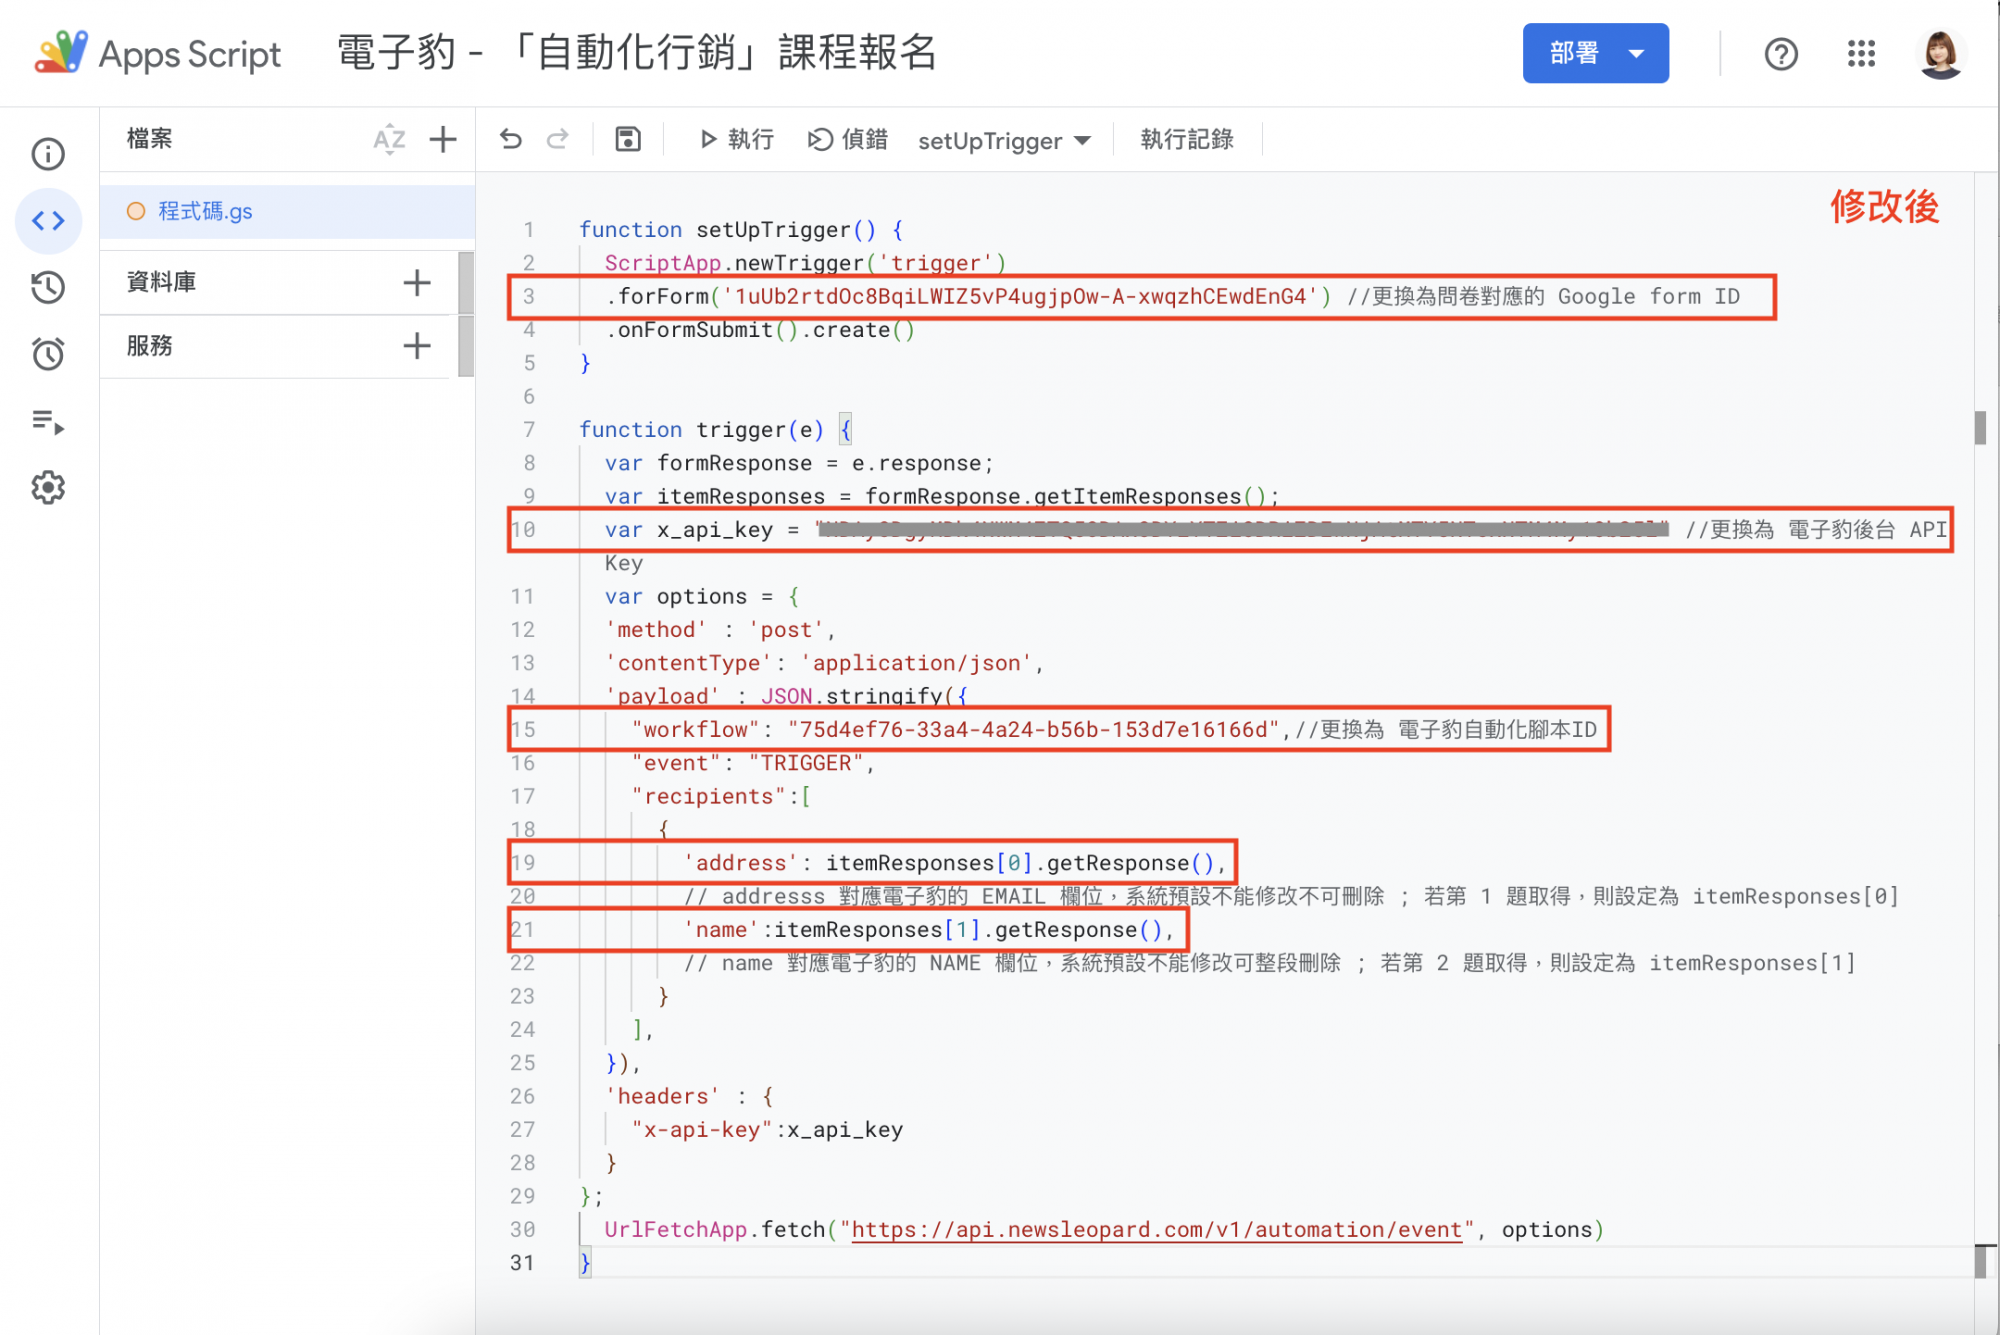Open the Executions list icon in sidebar

pos(48,421)
